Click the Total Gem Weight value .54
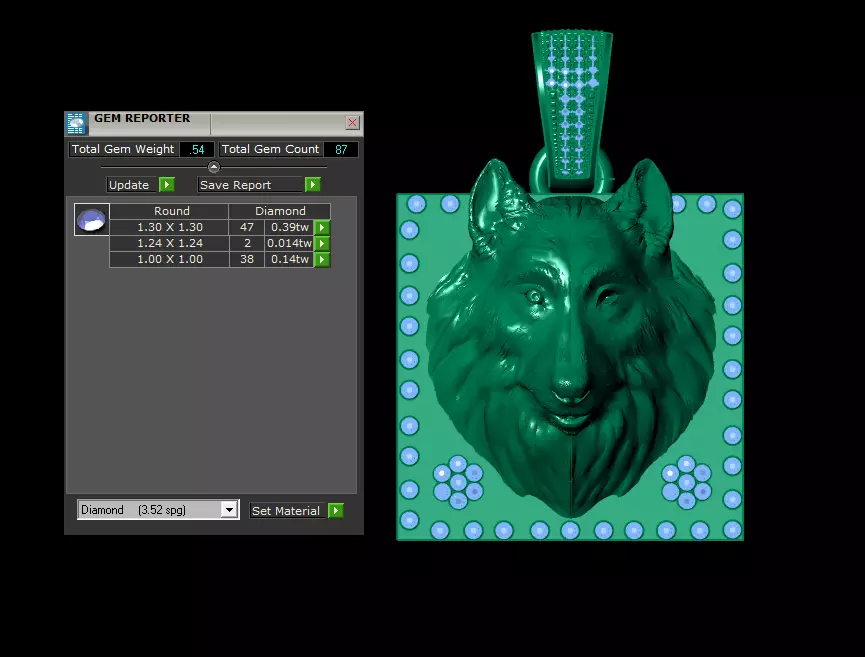 (x=197, y=149)
